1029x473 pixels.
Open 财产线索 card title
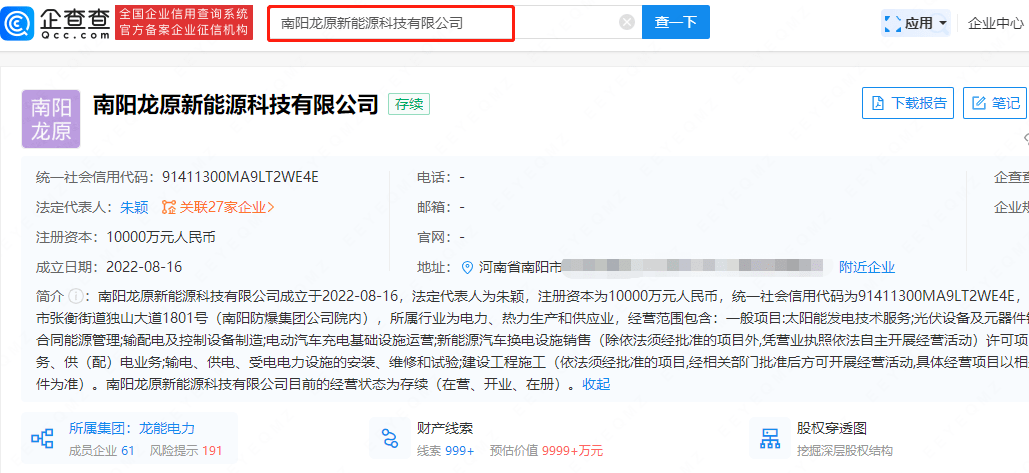445,428
